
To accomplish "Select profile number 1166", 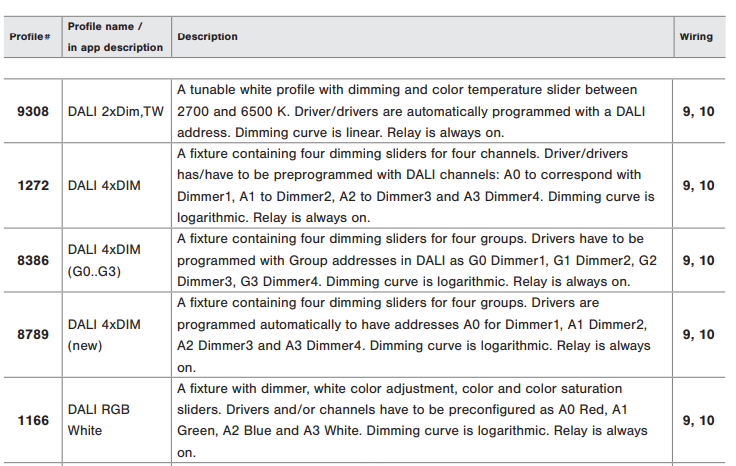I will [33, 420].
